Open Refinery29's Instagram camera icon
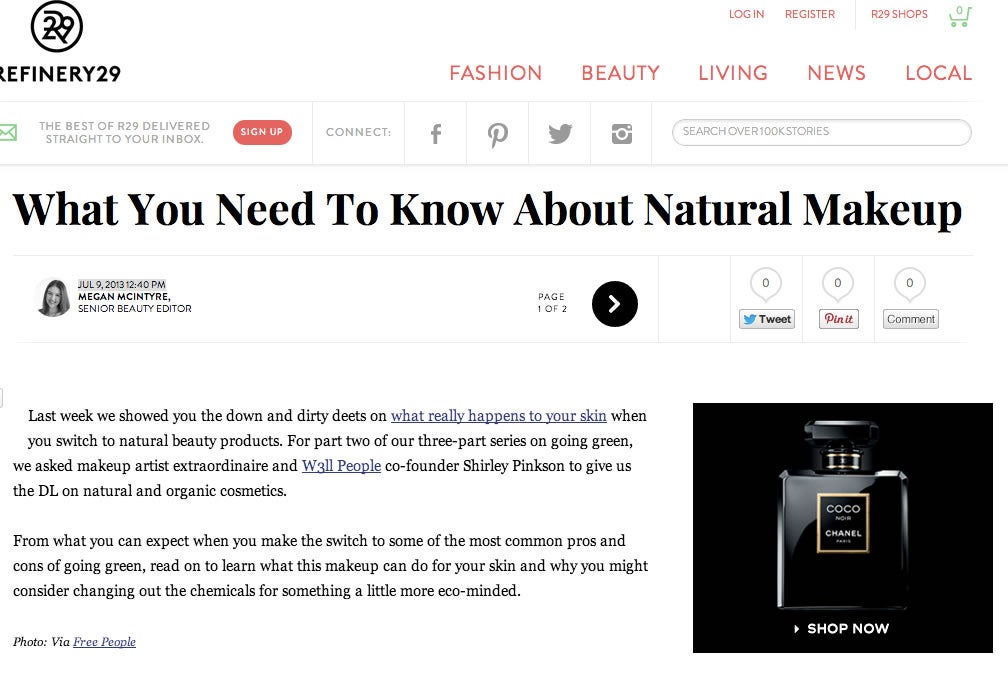Image resolution: width=1008 pixels, height=694 pixels. (x=622, y=134)
